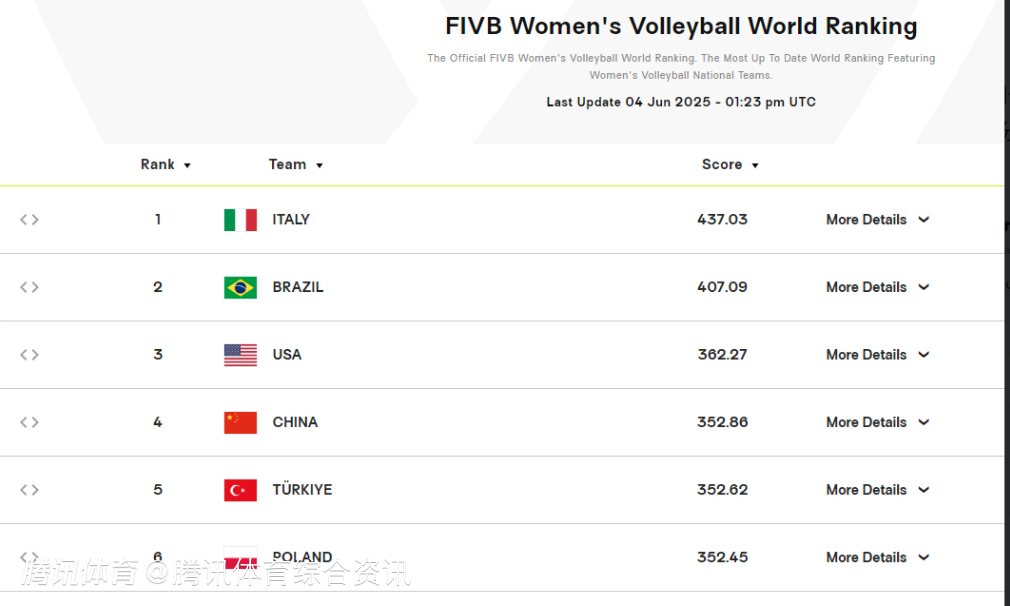
Task: Select the ITALY team name
Action: coord(291,220)
